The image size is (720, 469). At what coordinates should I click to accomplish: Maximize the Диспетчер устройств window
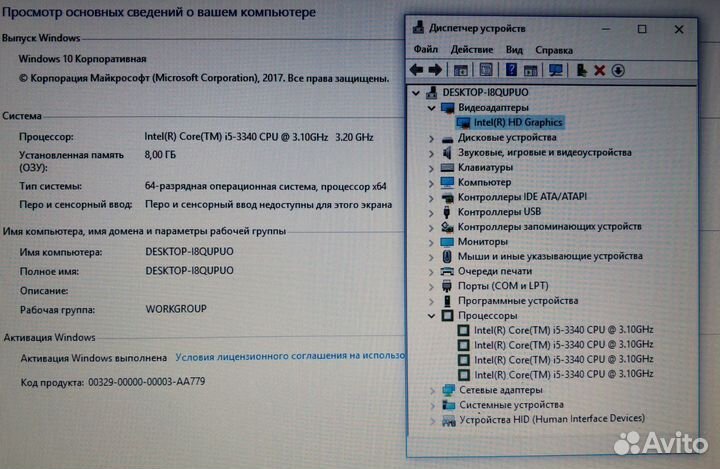pos(642,29)
